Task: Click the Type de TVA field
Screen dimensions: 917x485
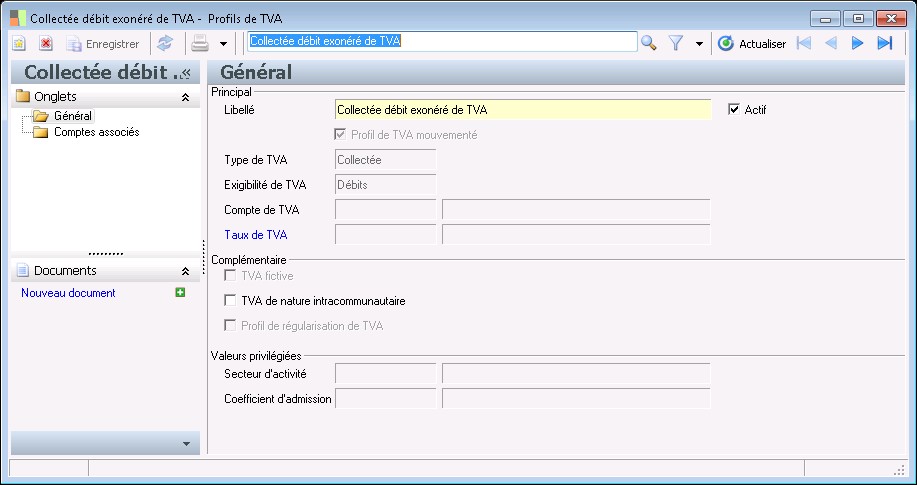Action: click(385, 160)
